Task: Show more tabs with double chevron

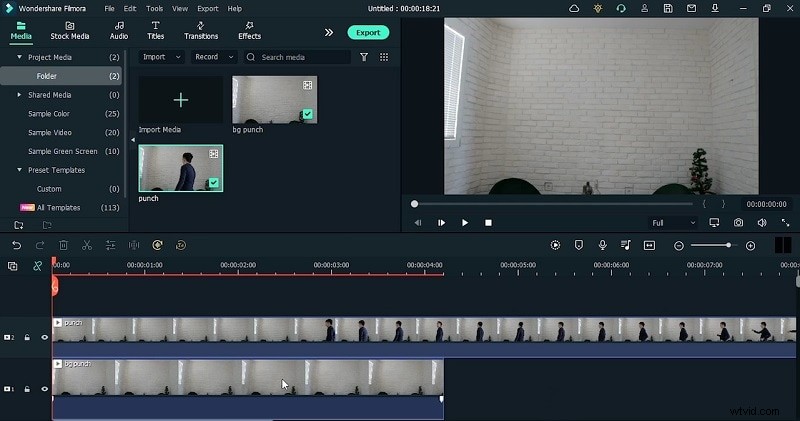Action: pyautogui.click(x=329, y=33)
